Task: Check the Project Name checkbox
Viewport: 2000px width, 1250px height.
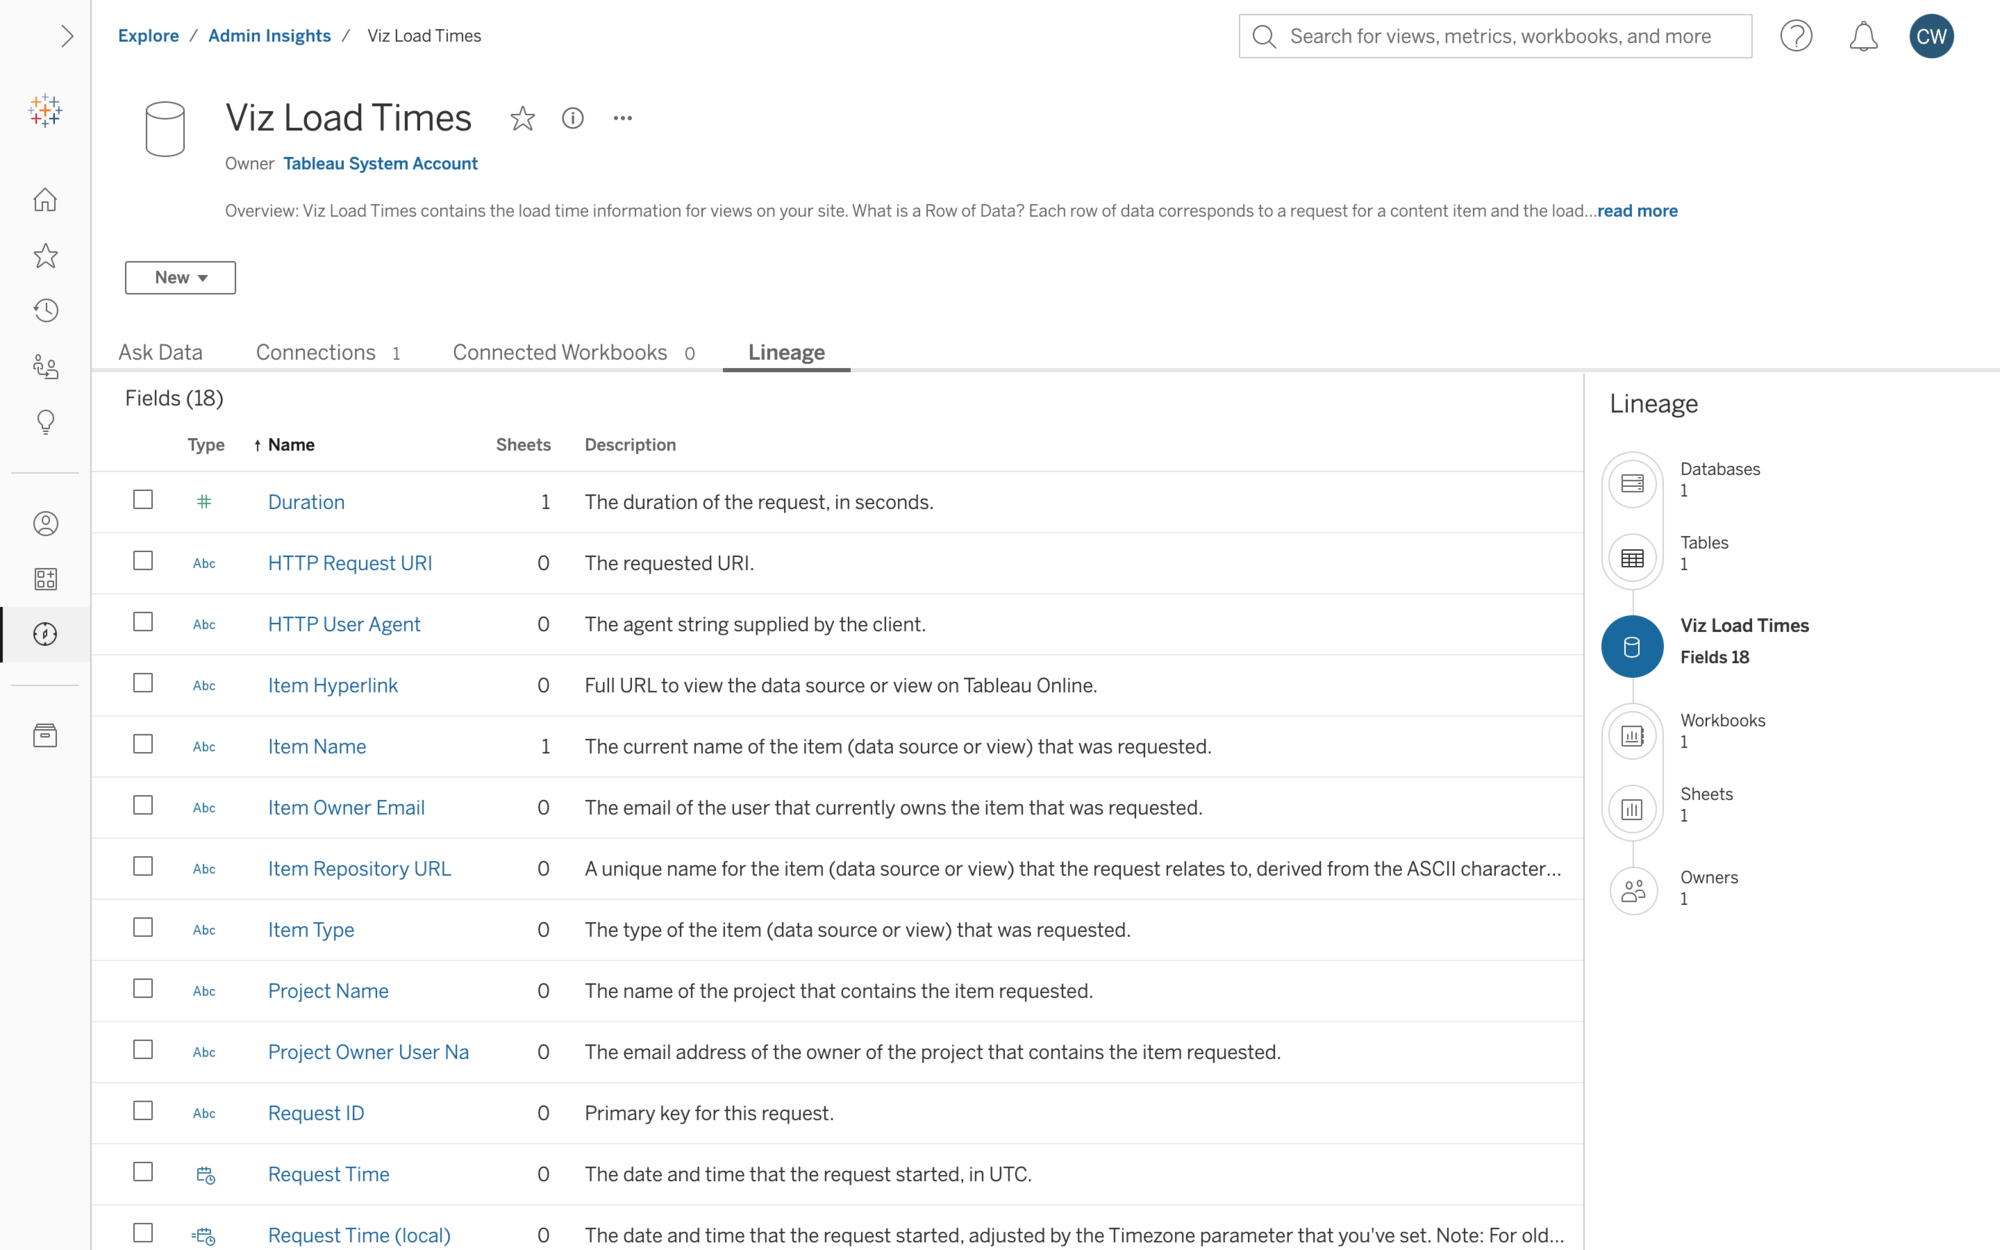Action: tap(143, 988)
